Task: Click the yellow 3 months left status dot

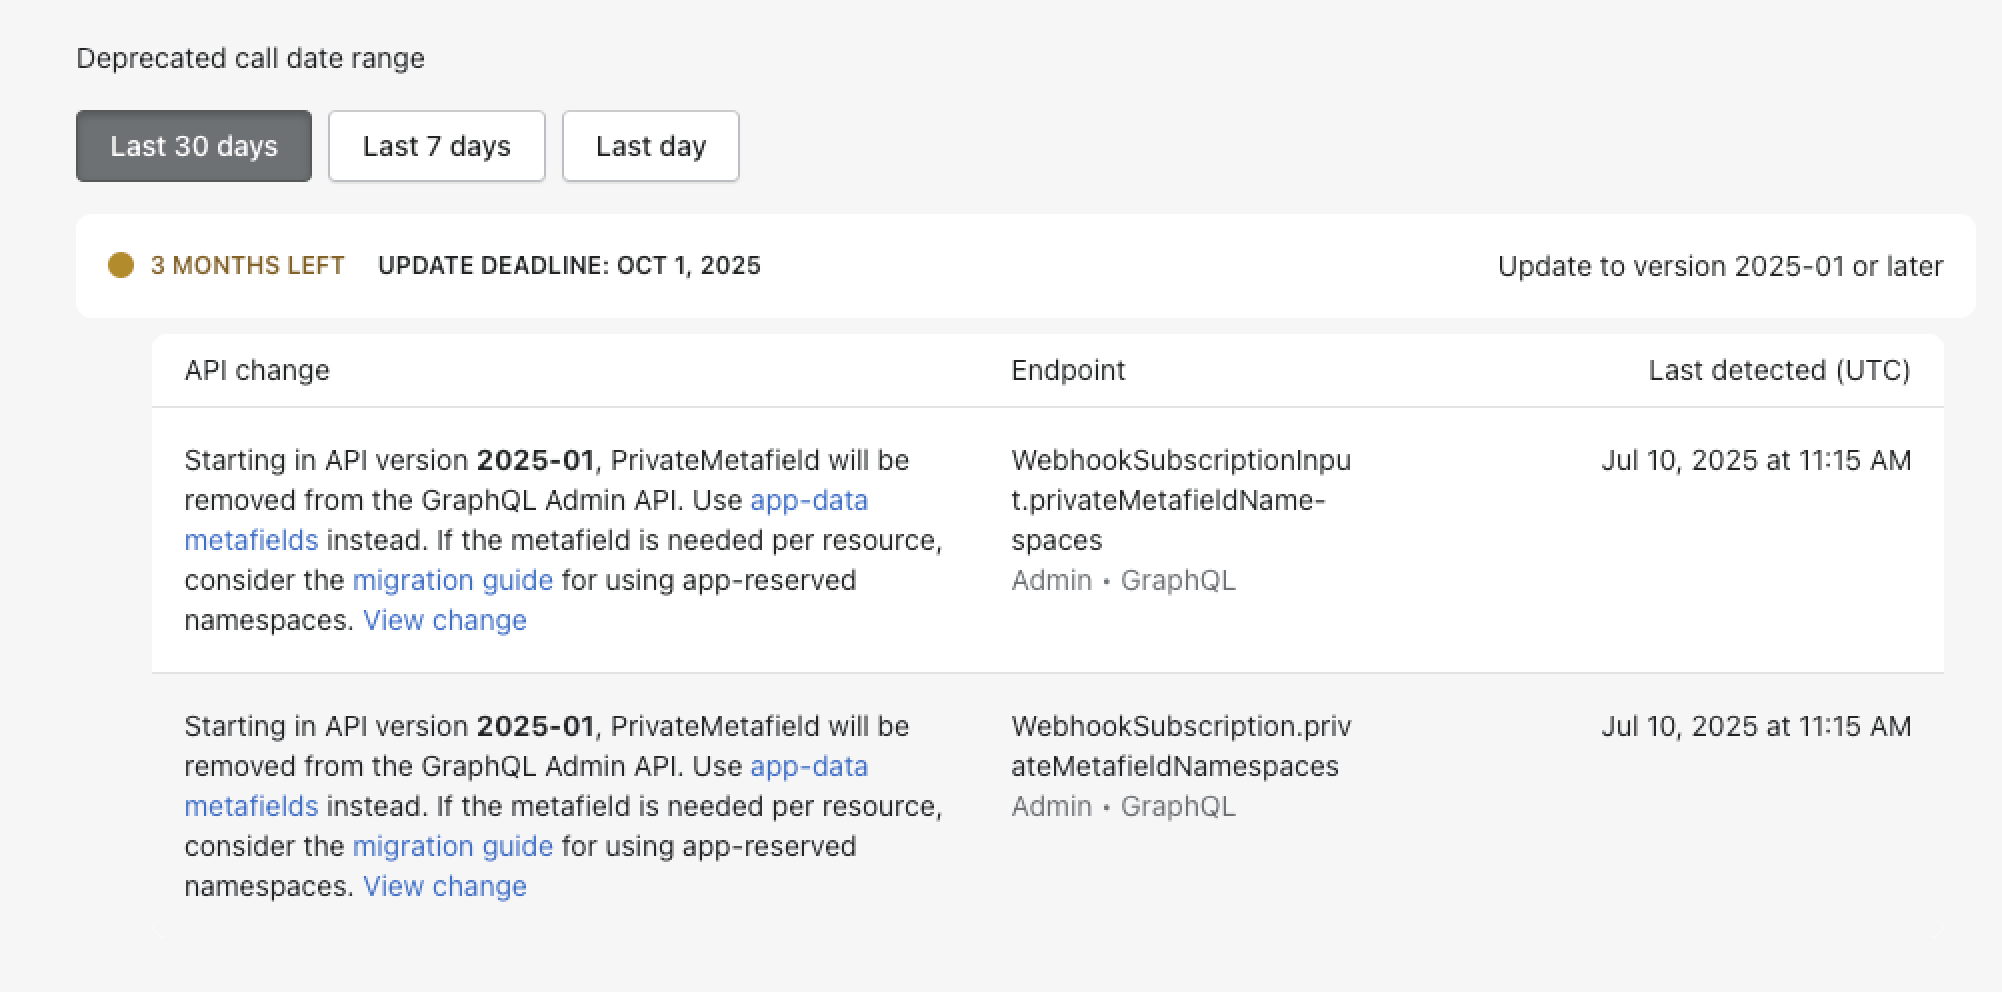Action: coord(121,265)
